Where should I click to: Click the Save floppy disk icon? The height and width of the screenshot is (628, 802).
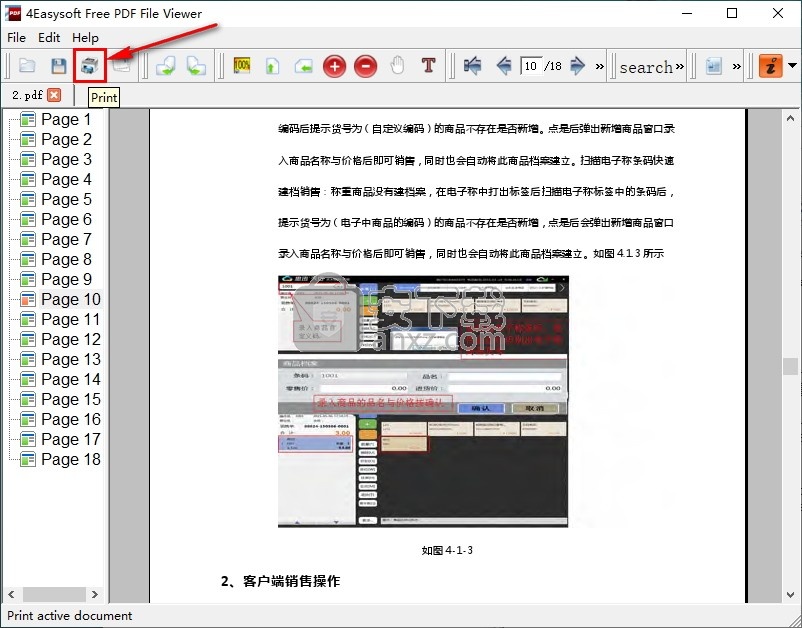[x=59, y=66]
